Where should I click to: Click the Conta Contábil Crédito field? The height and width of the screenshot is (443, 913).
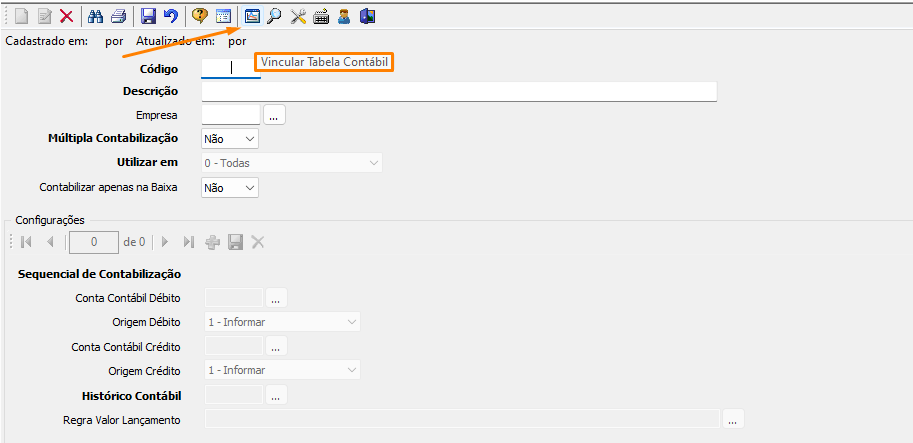[x=234, y=346]
